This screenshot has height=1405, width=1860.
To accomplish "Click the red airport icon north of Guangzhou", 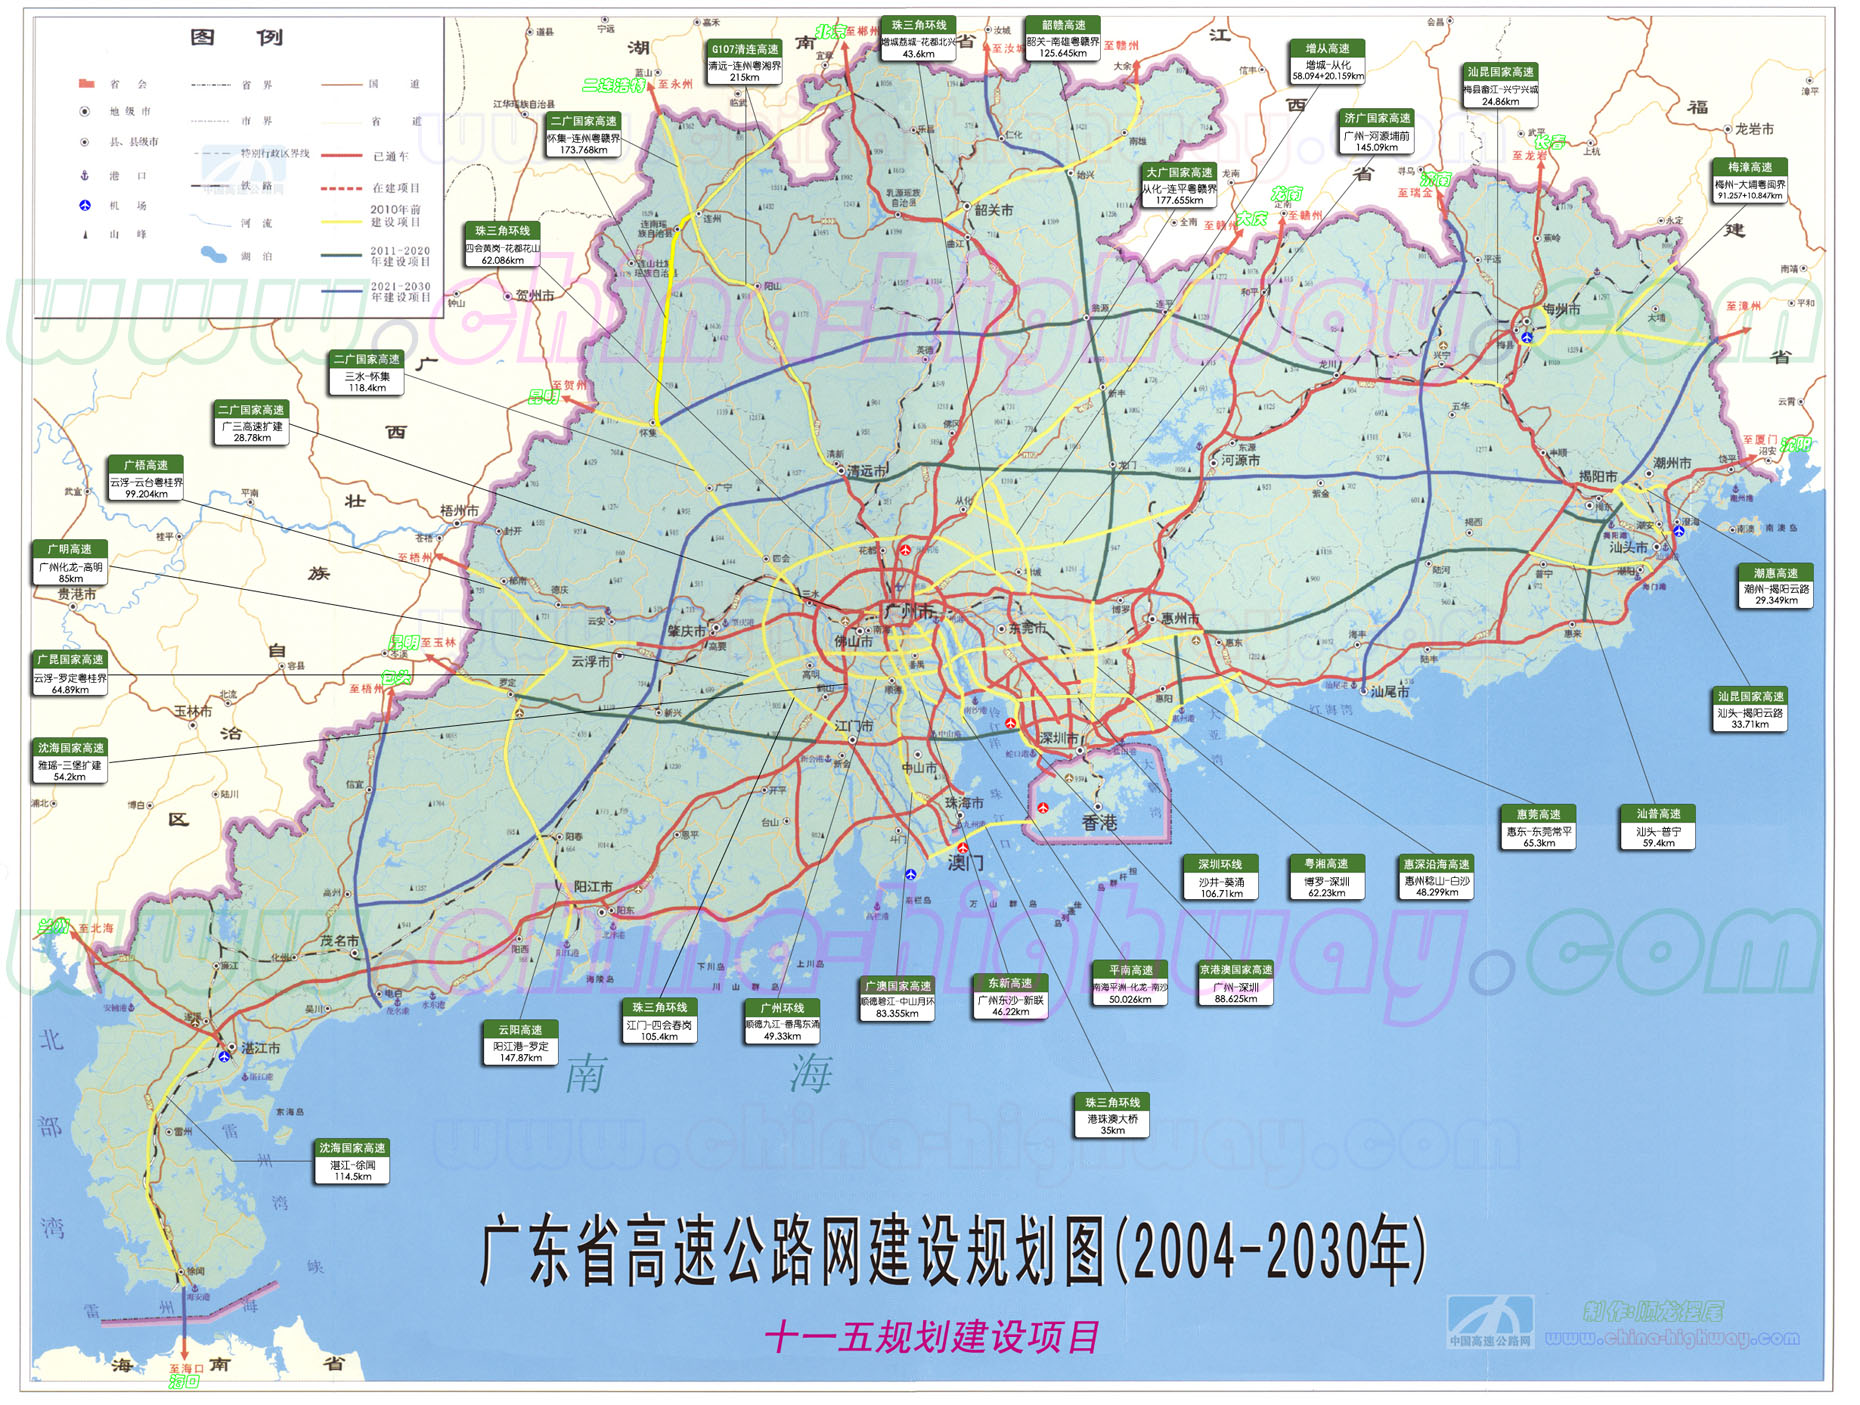I will (x=905, y=549).
